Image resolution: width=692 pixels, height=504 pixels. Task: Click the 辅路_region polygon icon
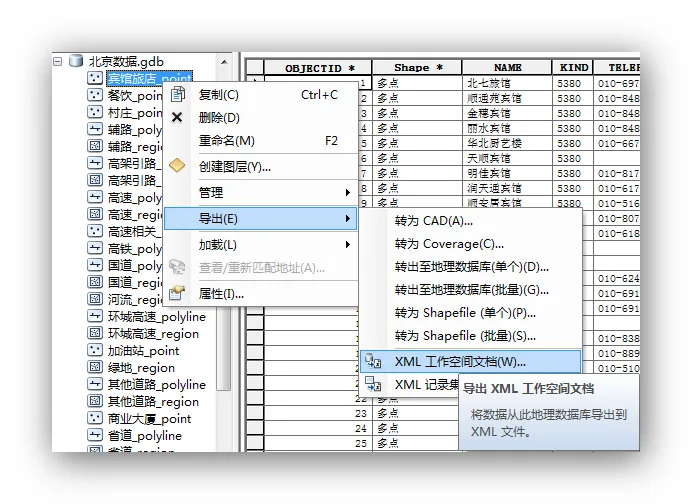click(95, 146)
